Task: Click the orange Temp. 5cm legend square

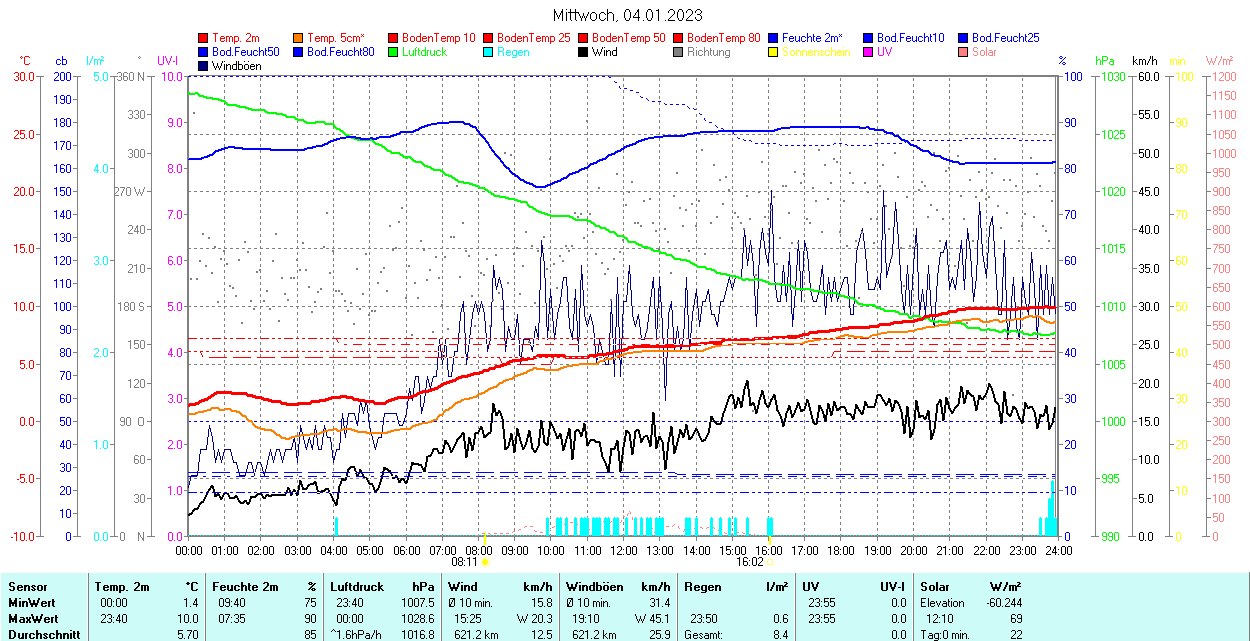Action: pos(299,38)
